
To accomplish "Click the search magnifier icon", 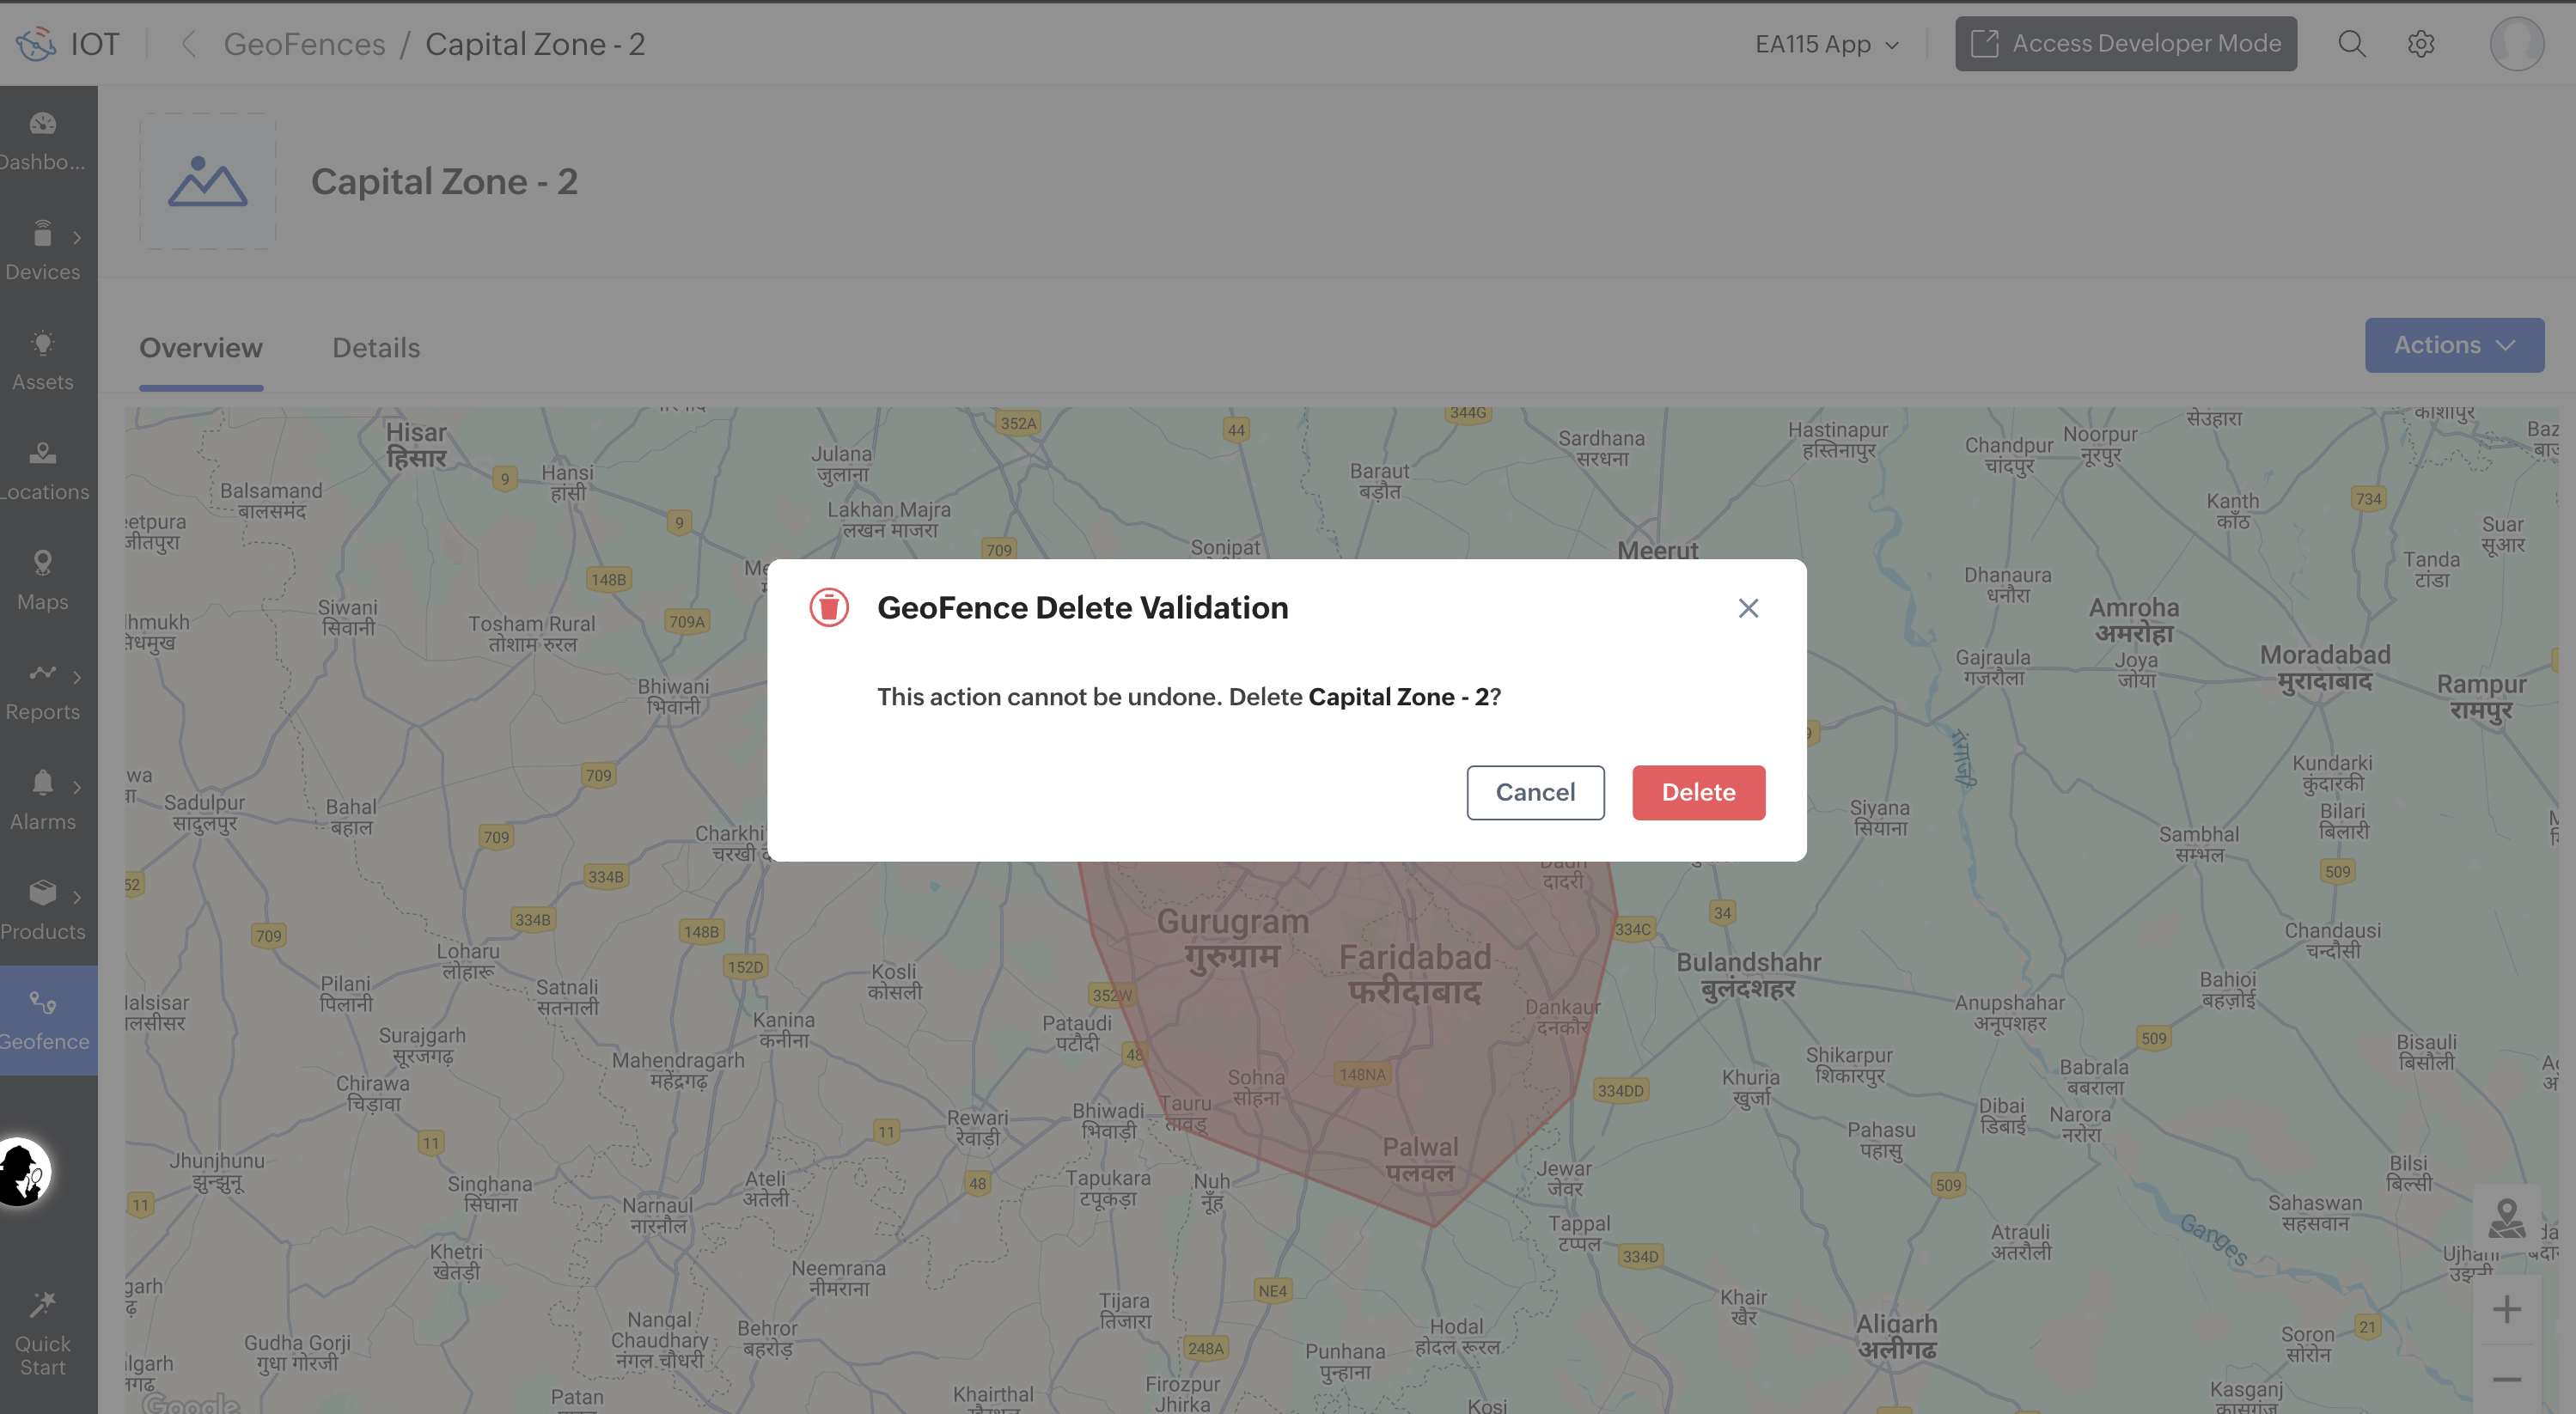I will coord(2351,44).
